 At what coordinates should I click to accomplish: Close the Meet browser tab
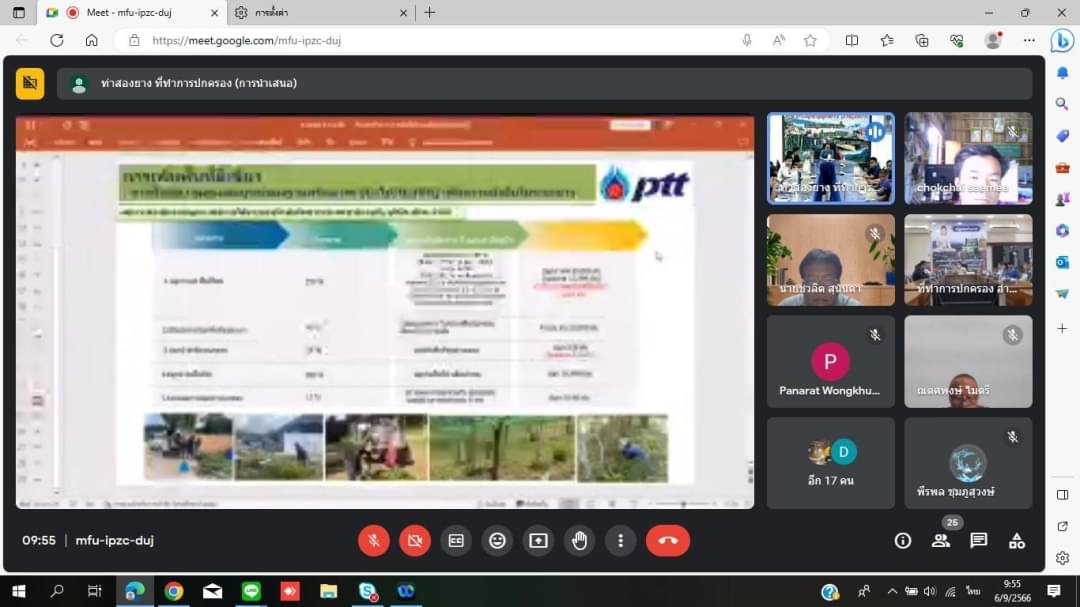click(x=214, y=12)
